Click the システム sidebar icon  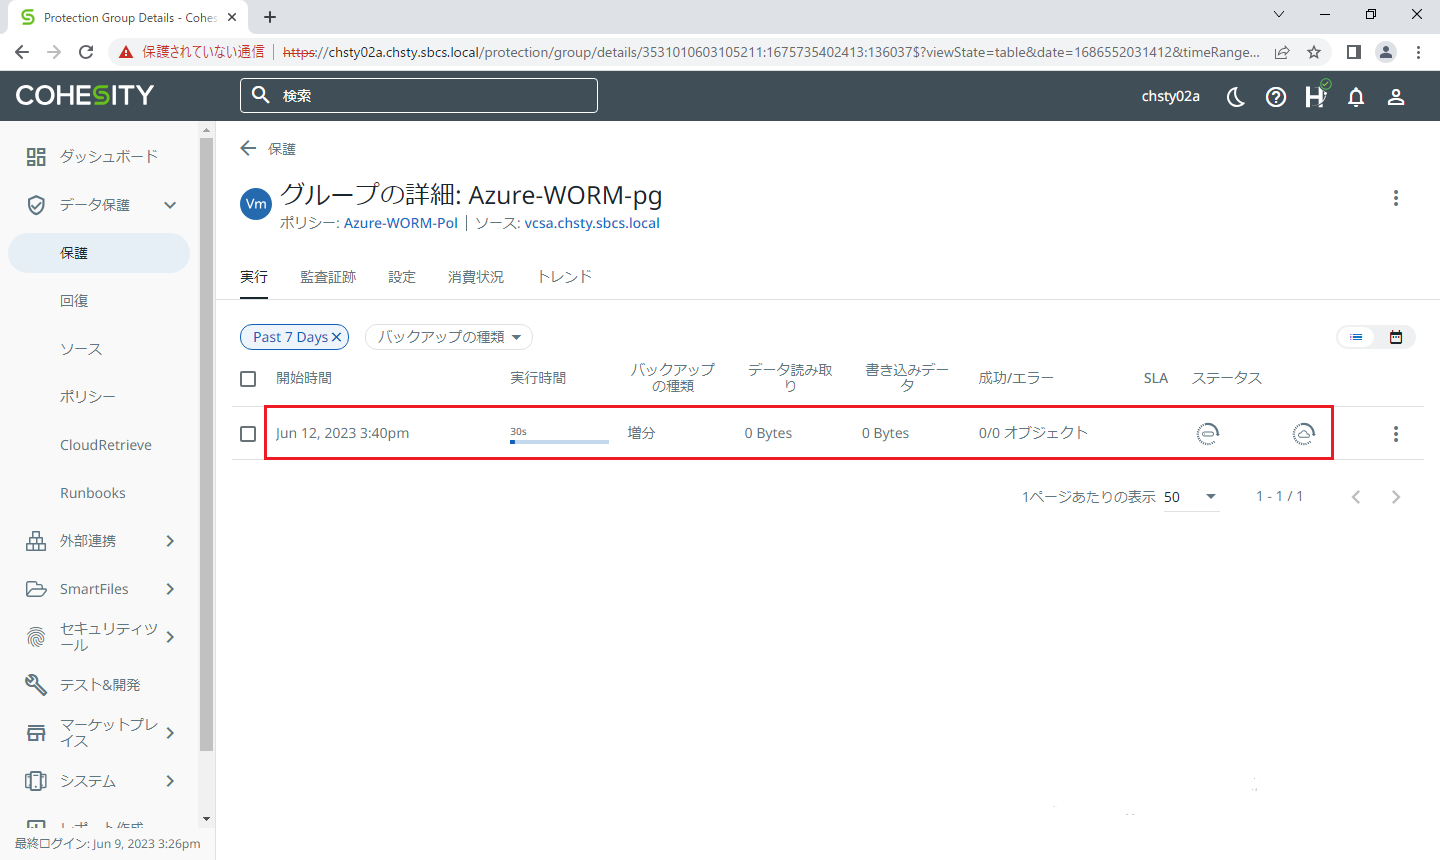point(36,781)
